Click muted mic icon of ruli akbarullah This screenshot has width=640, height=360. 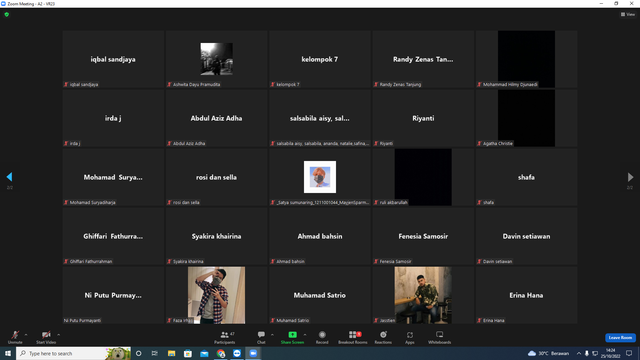coord(376,202)
